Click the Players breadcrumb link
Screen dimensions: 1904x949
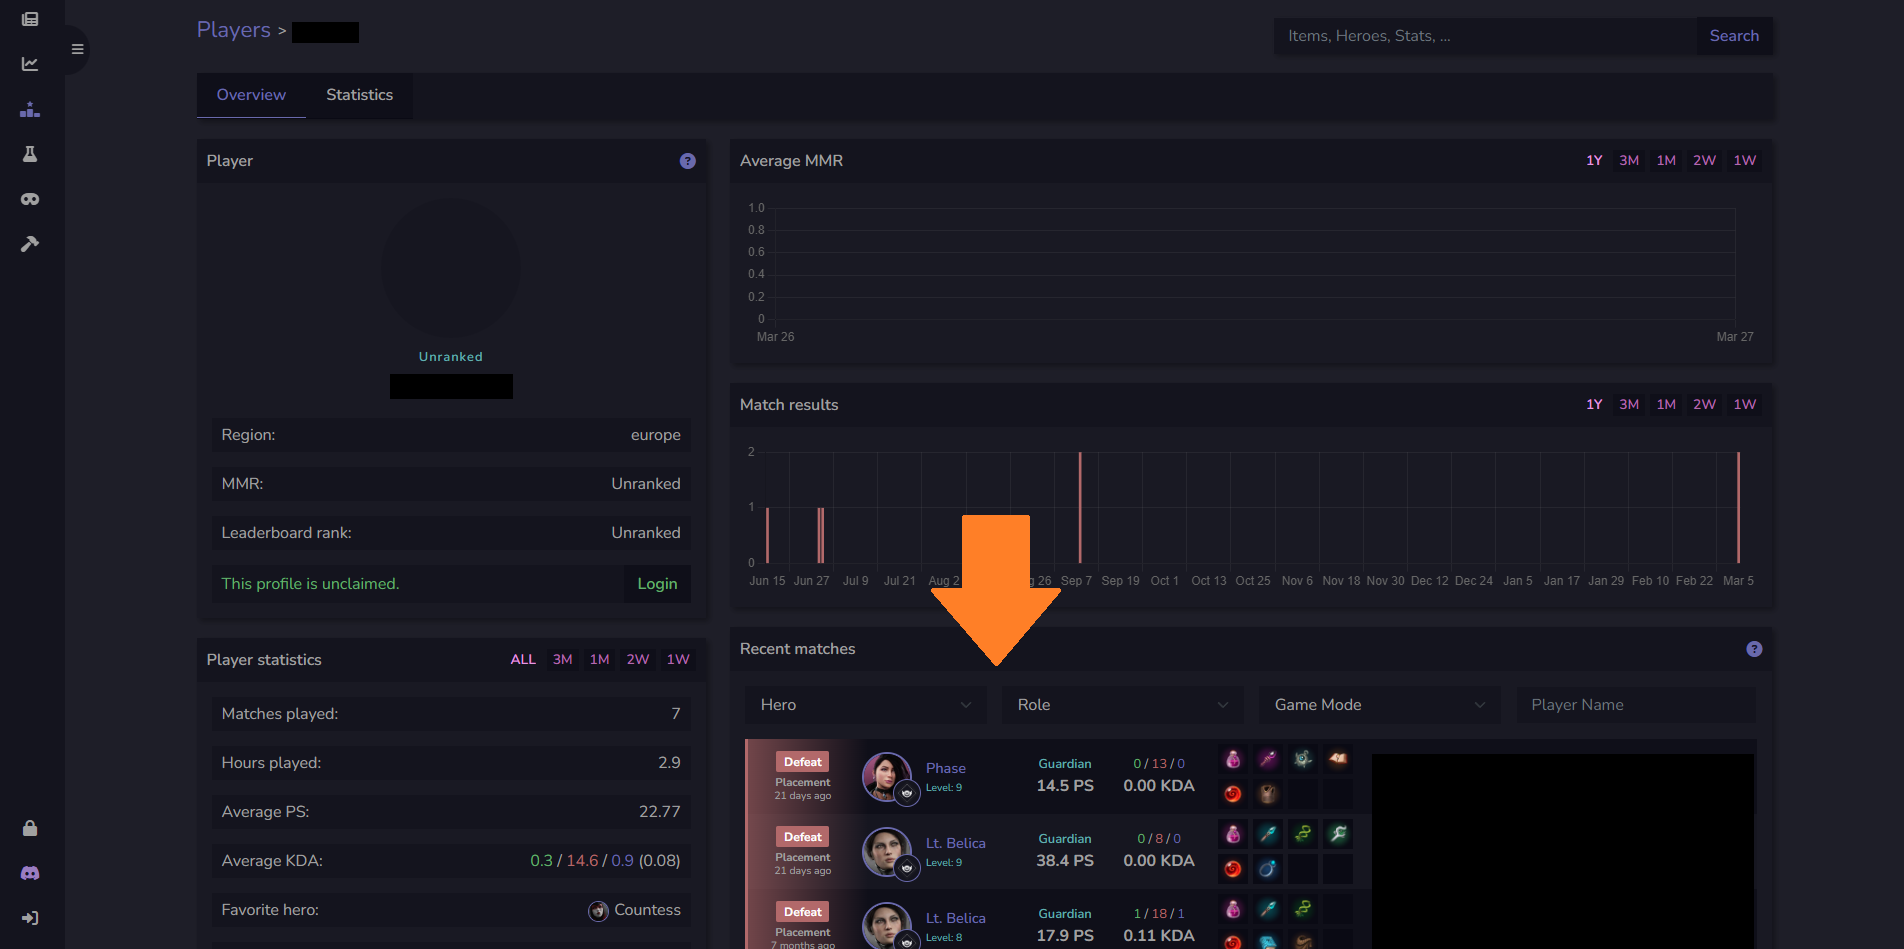coord(233,30)
